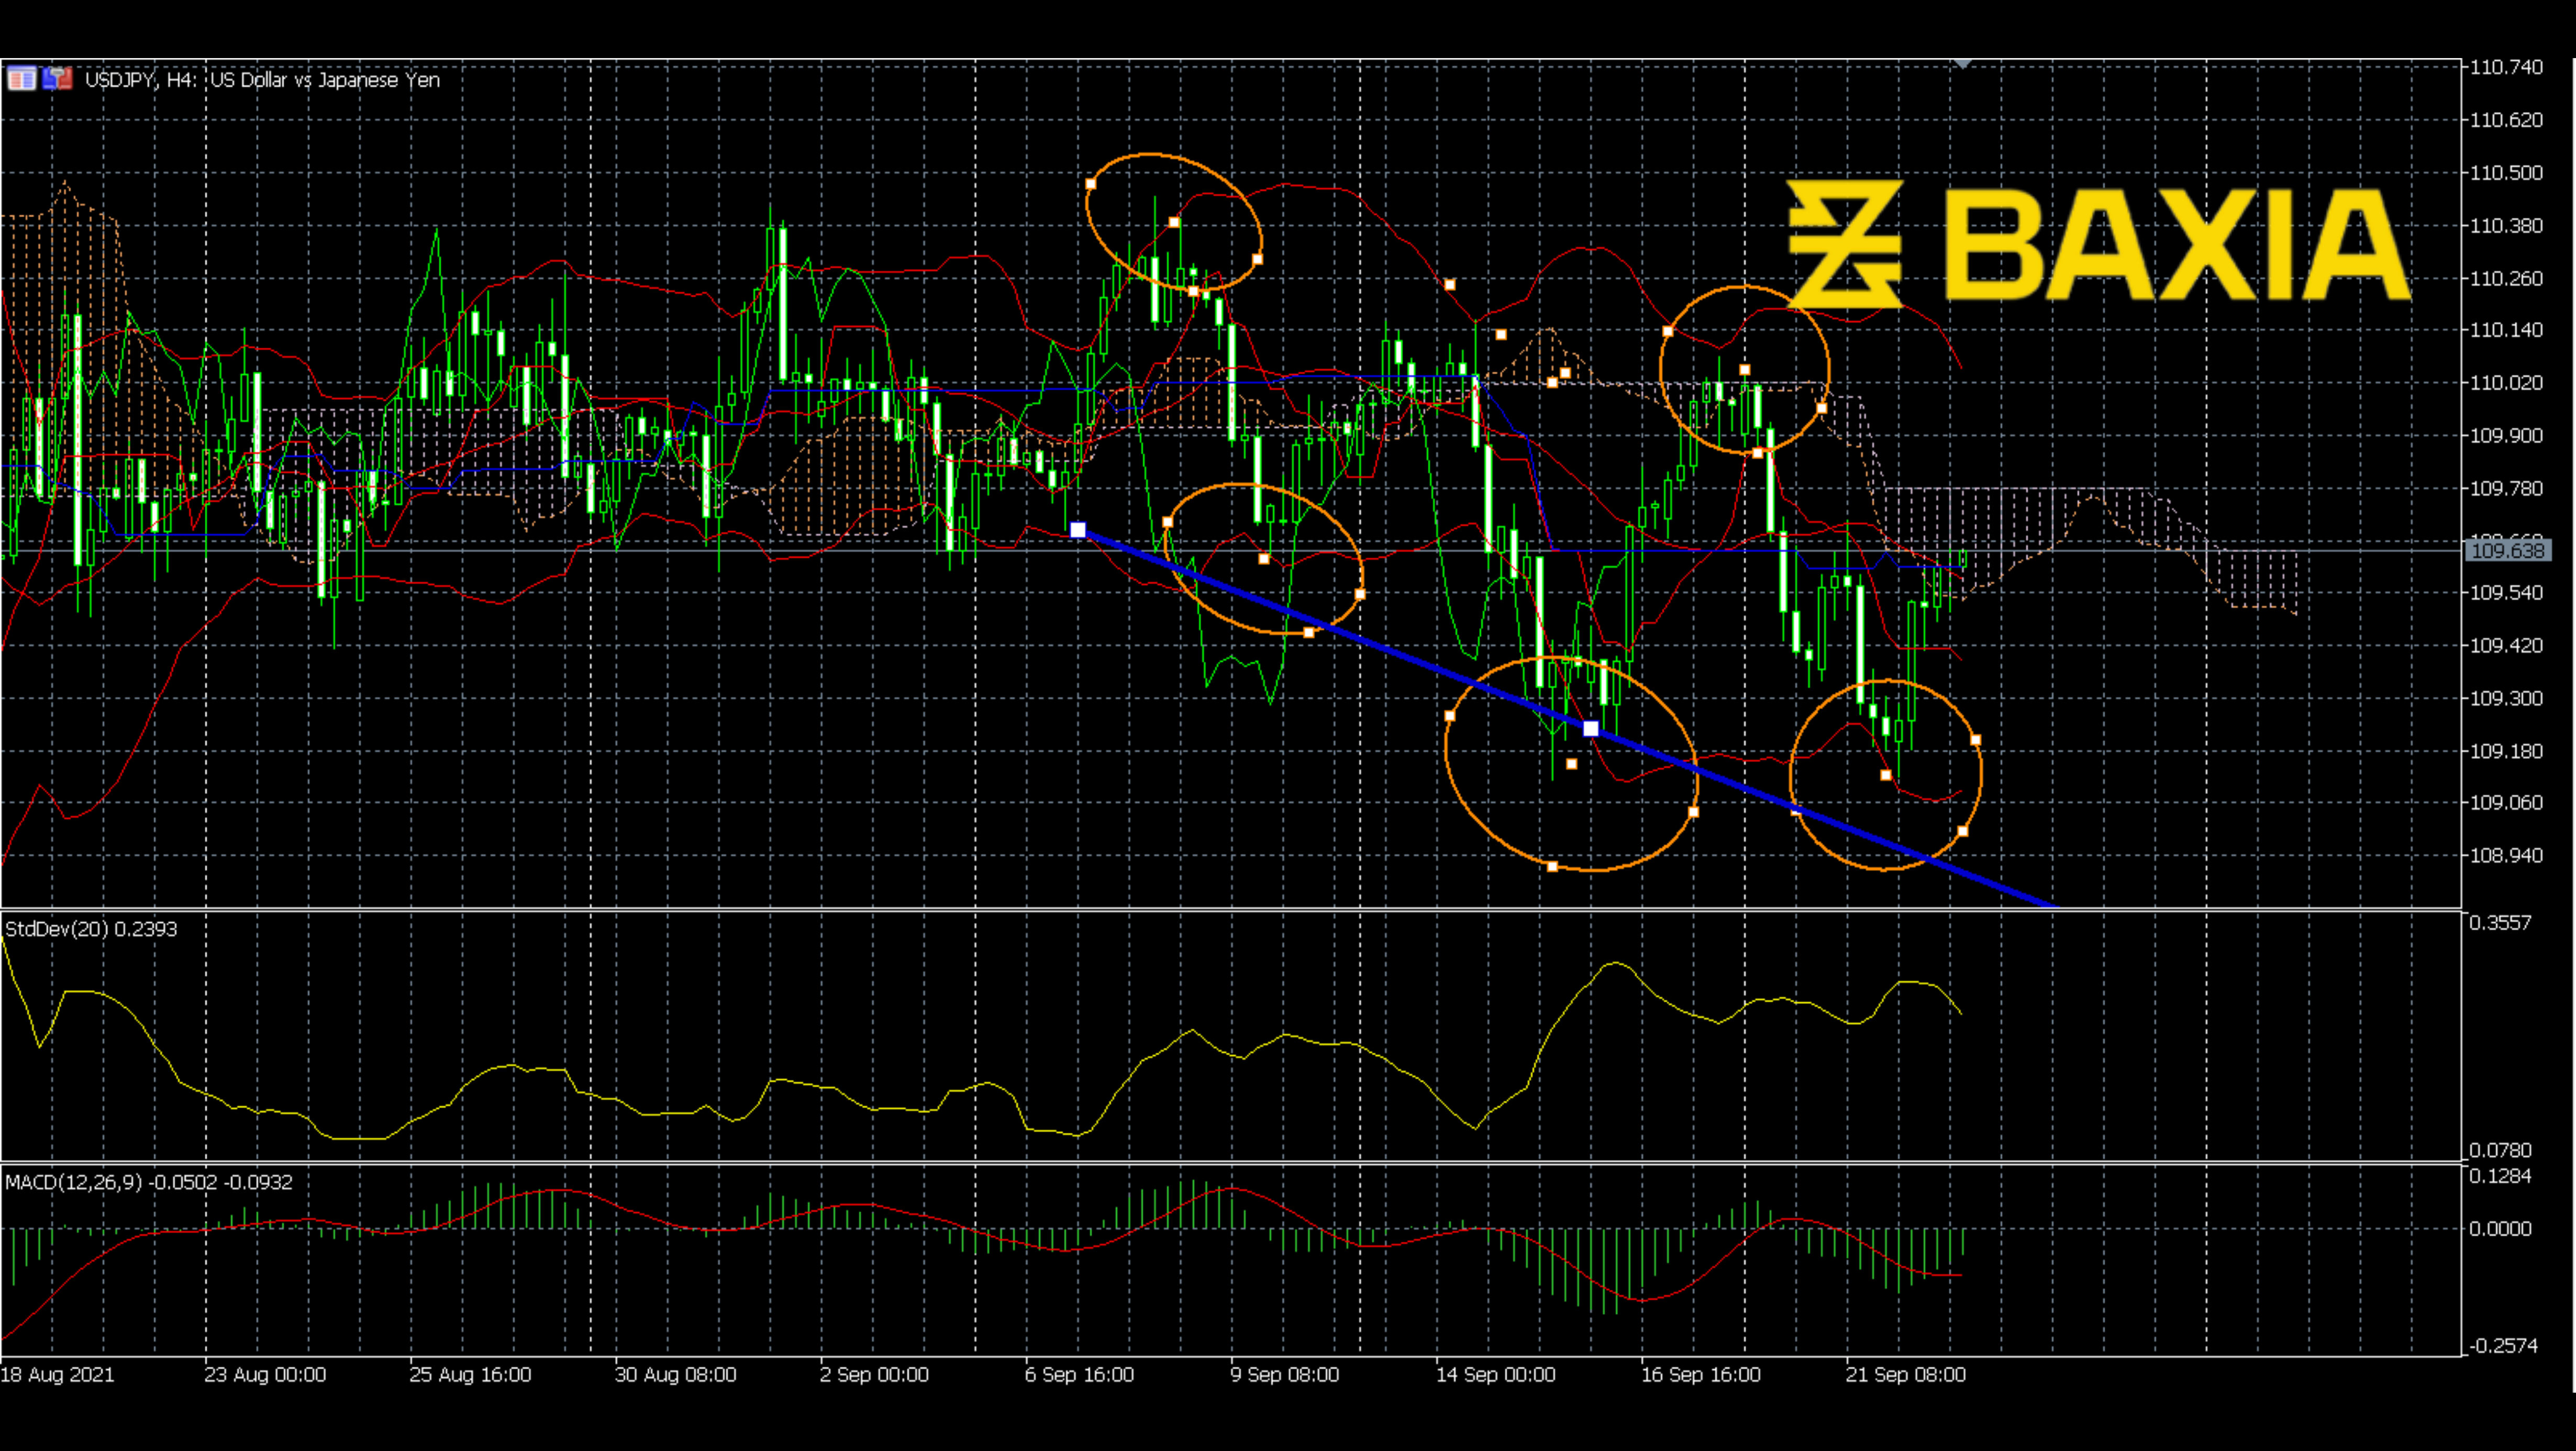Screen dimensions: 2576x1451
Task: Click the BAXIA logo watermark
Action: click(2100, 240)
